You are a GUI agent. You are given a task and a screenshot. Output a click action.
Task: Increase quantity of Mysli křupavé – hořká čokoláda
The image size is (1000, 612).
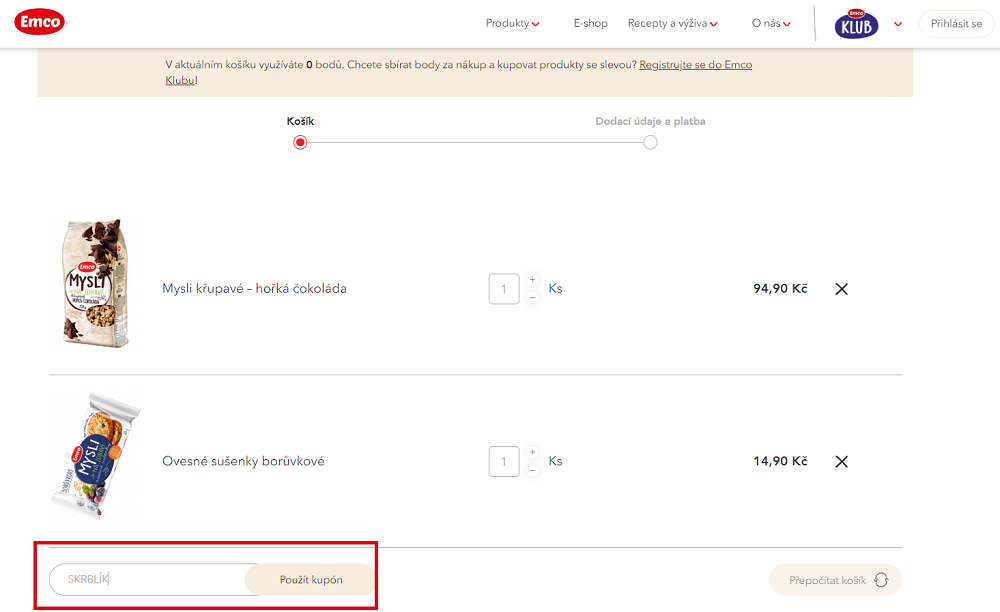coord(533,279)
